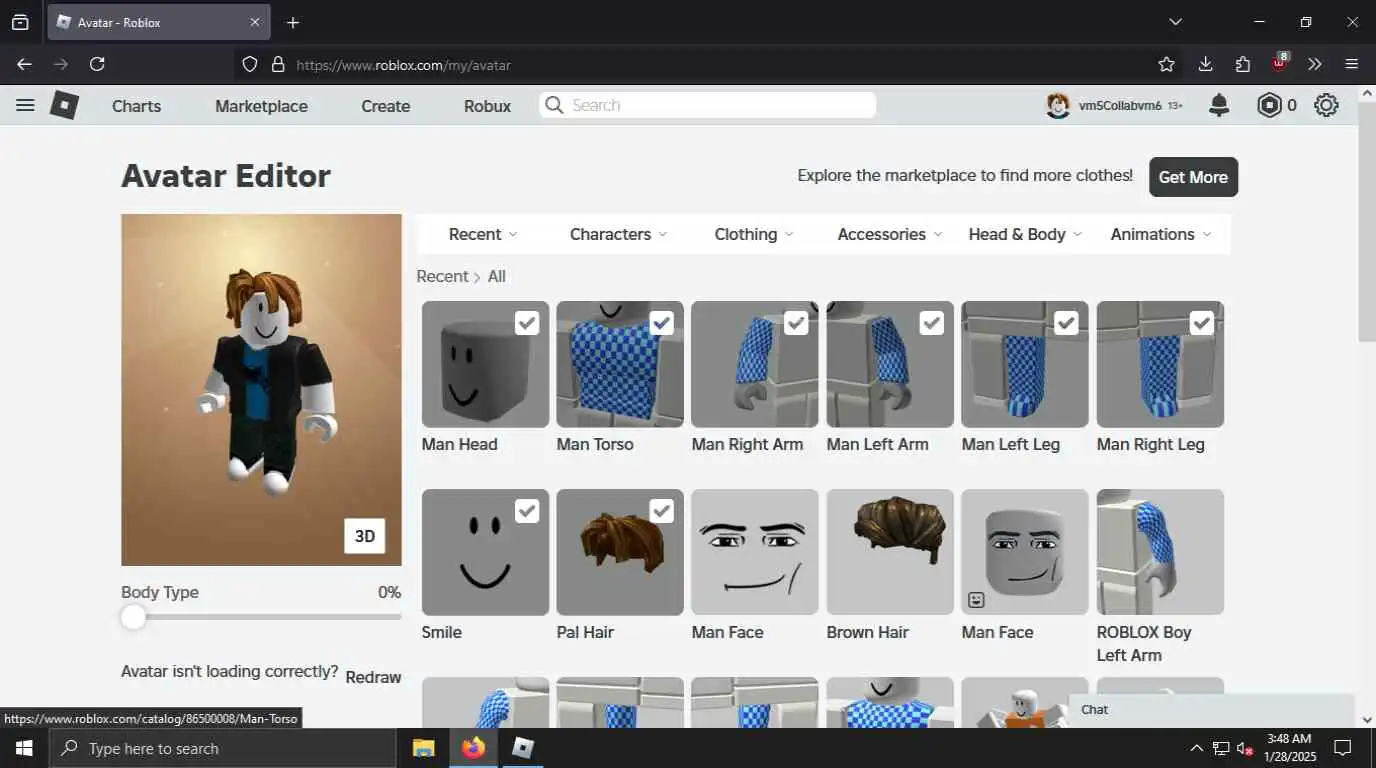Expand the Clothing dropdown

[x=754, y=234]
